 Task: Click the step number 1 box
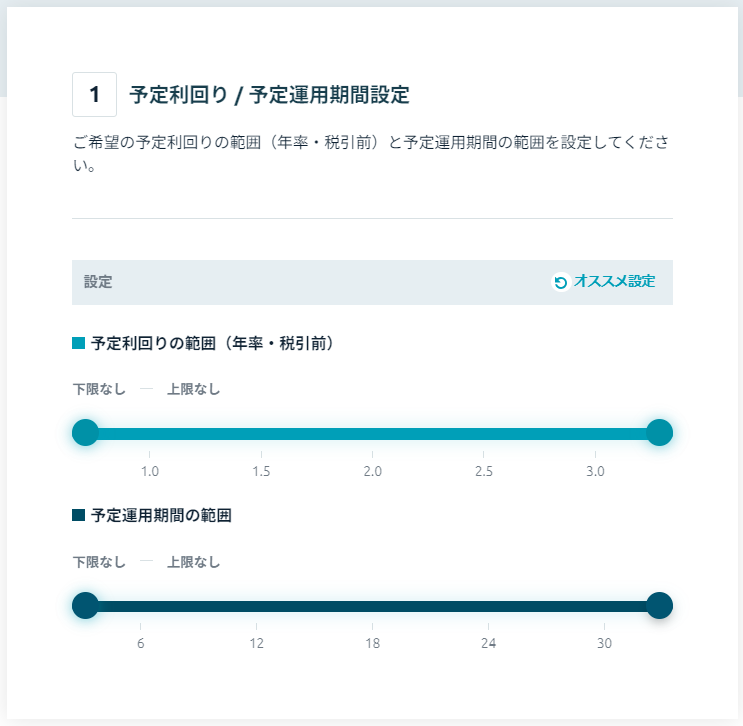click(94, 94)
